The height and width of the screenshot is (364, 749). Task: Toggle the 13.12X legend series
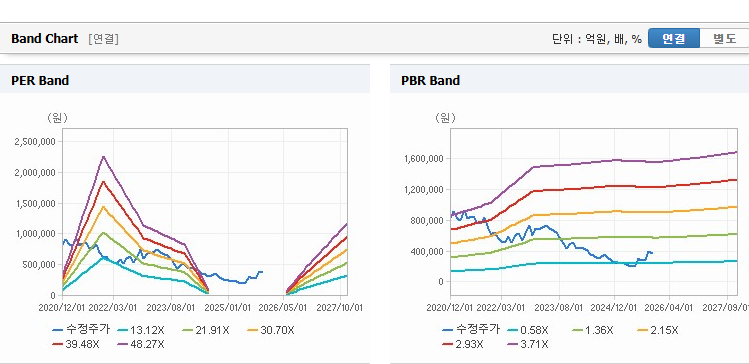[x=141, y=330]
